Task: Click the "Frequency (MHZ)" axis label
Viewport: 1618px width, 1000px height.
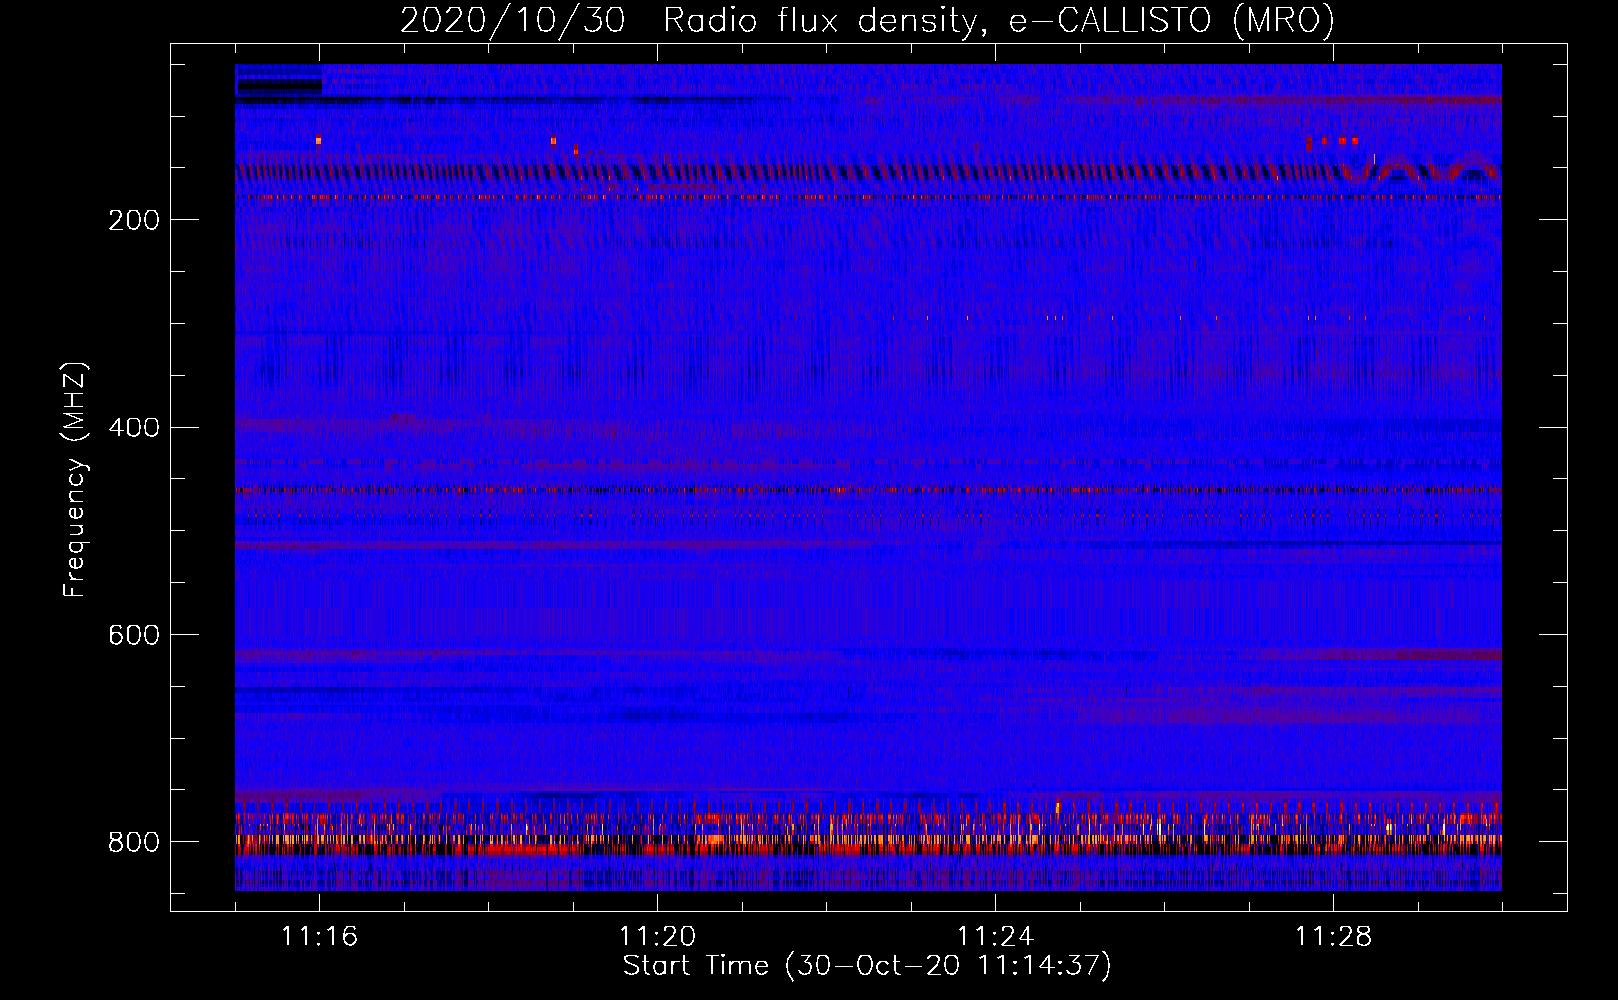Action: coord(74,480)
